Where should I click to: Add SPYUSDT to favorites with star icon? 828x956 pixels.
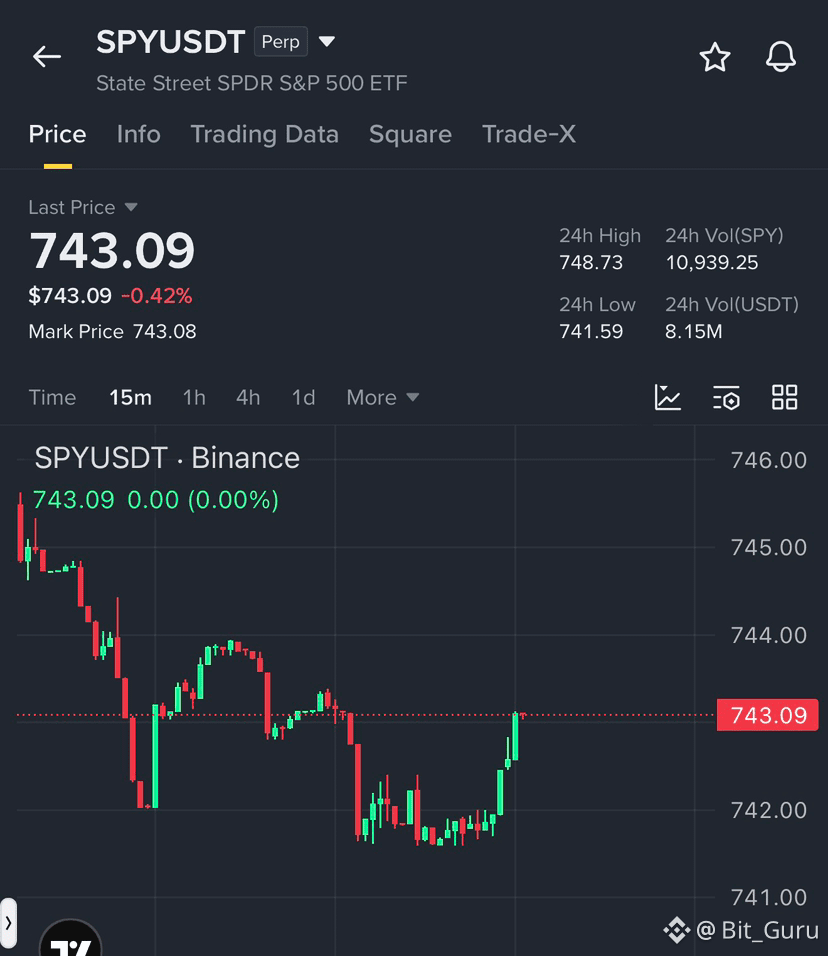(x=715, y=57)
